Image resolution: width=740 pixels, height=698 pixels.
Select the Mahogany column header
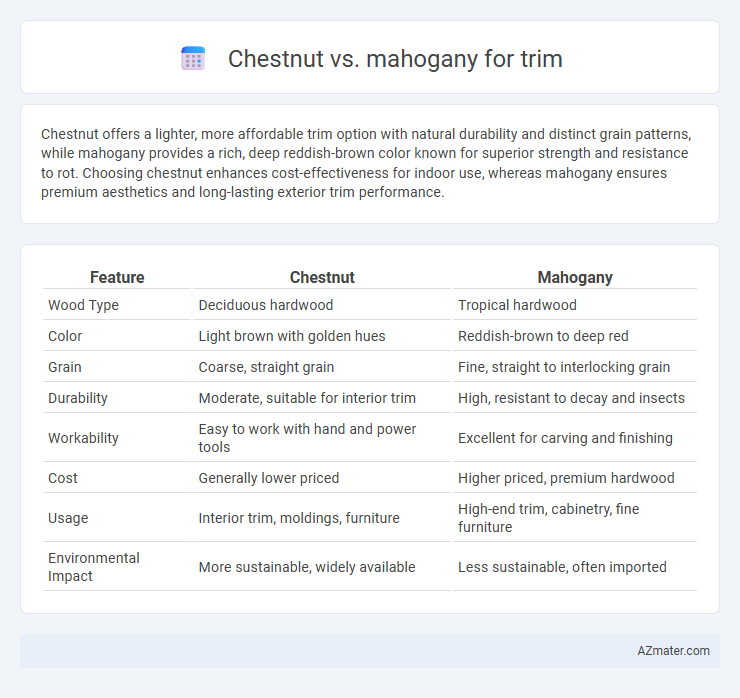pos(575,277)
